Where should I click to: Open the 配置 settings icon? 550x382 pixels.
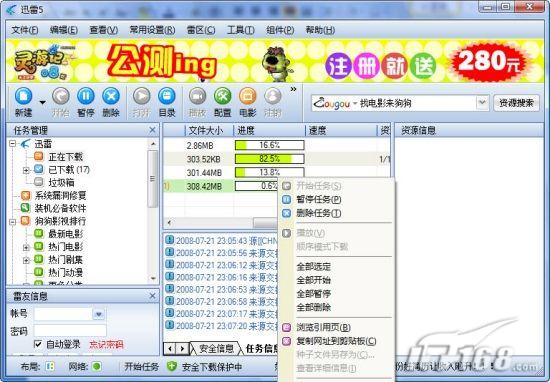[x=223, y=96]
